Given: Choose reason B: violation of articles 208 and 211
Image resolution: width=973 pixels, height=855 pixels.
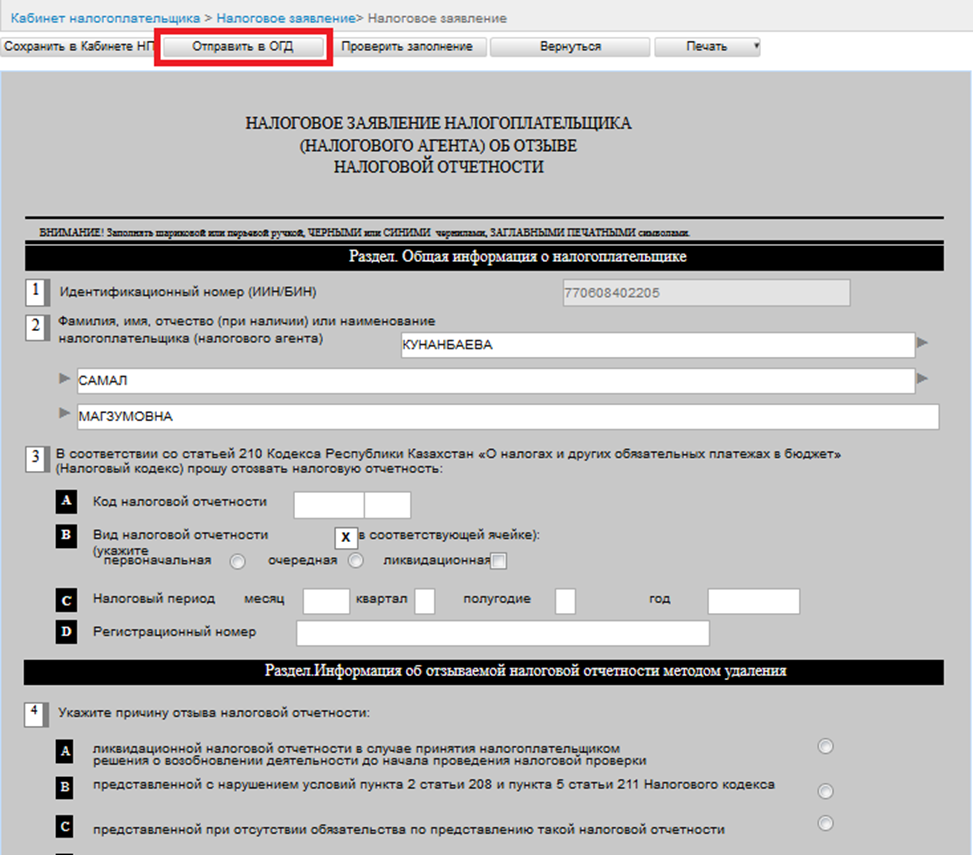Looking at the screenshot, I should point(825,791).
